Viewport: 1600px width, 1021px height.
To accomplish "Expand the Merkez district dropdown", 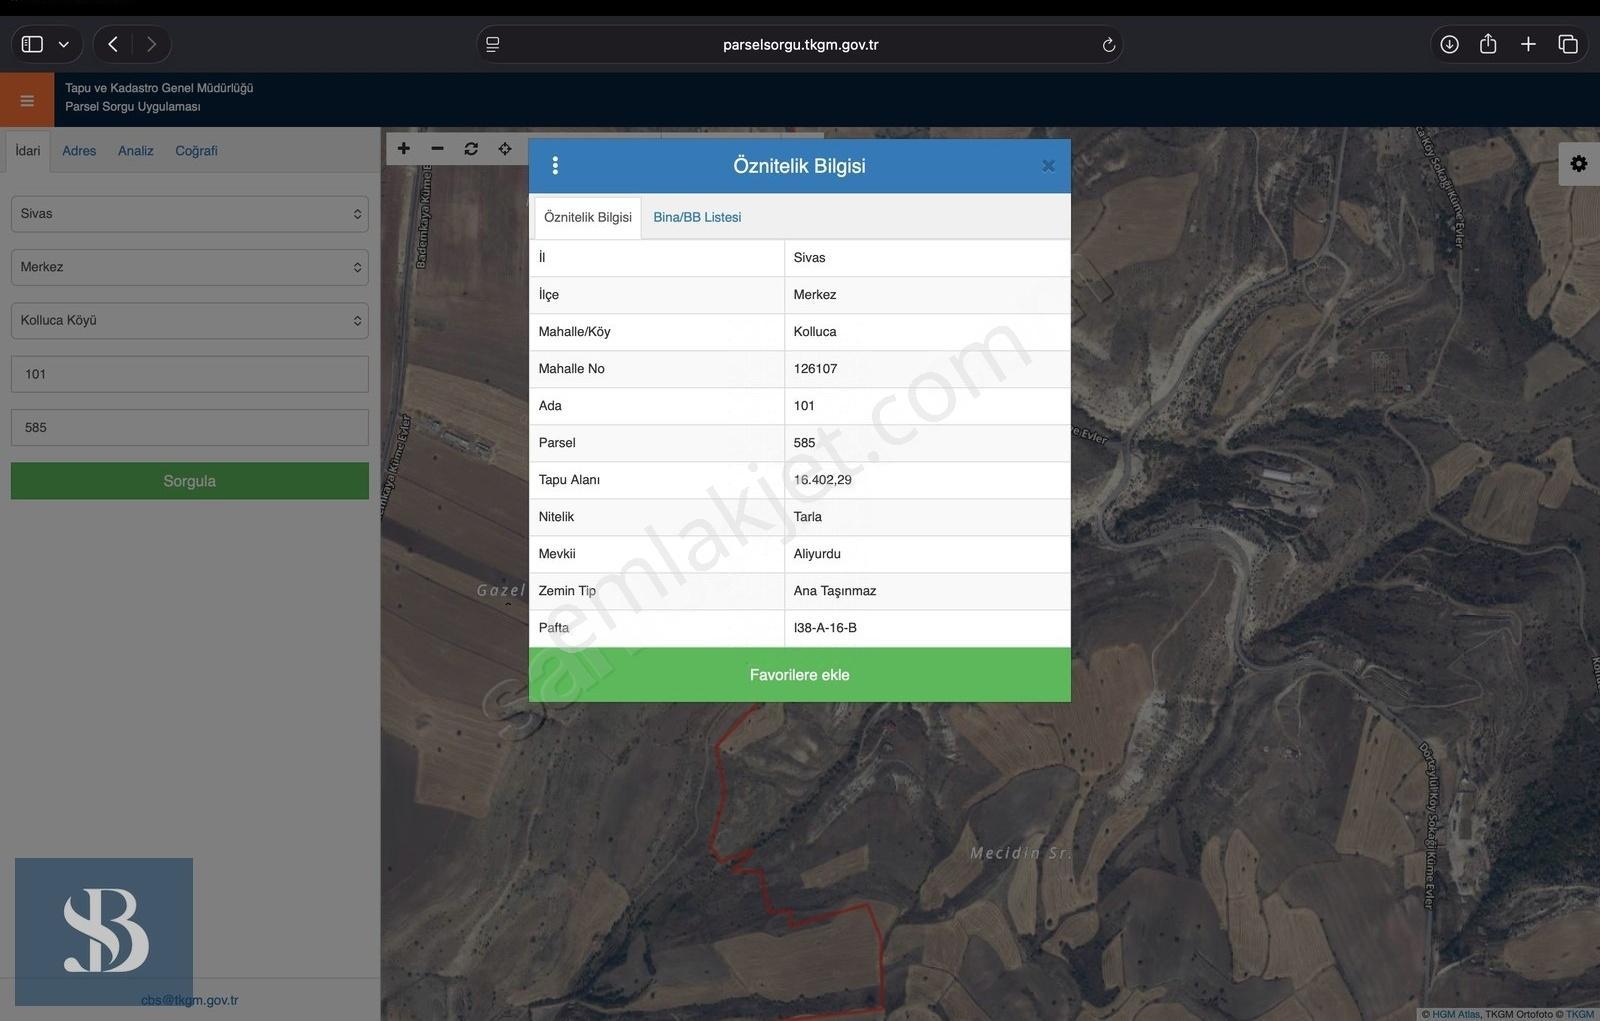I will 190,267.
